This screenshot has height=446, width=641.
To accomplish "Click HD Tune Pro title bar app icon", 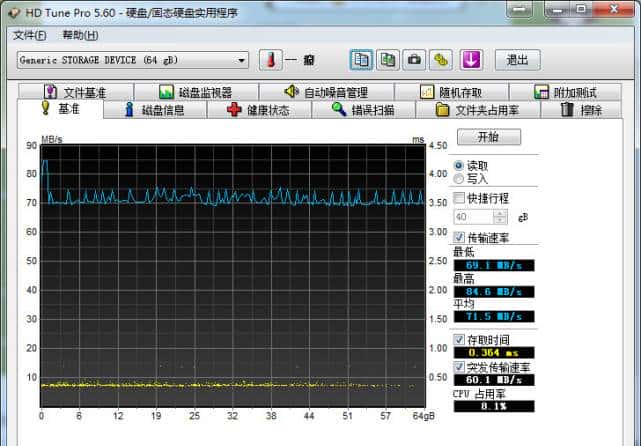I will click(13, 13).
